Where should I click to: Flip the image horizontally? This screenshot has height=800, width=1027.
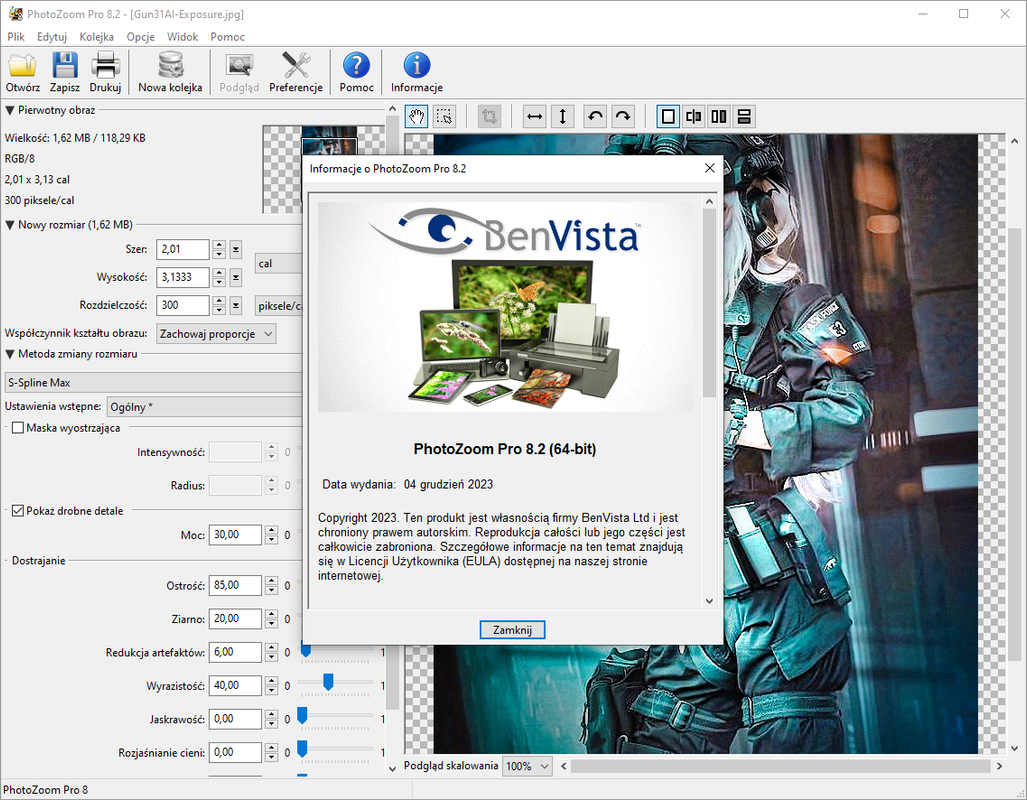point(534,117)
